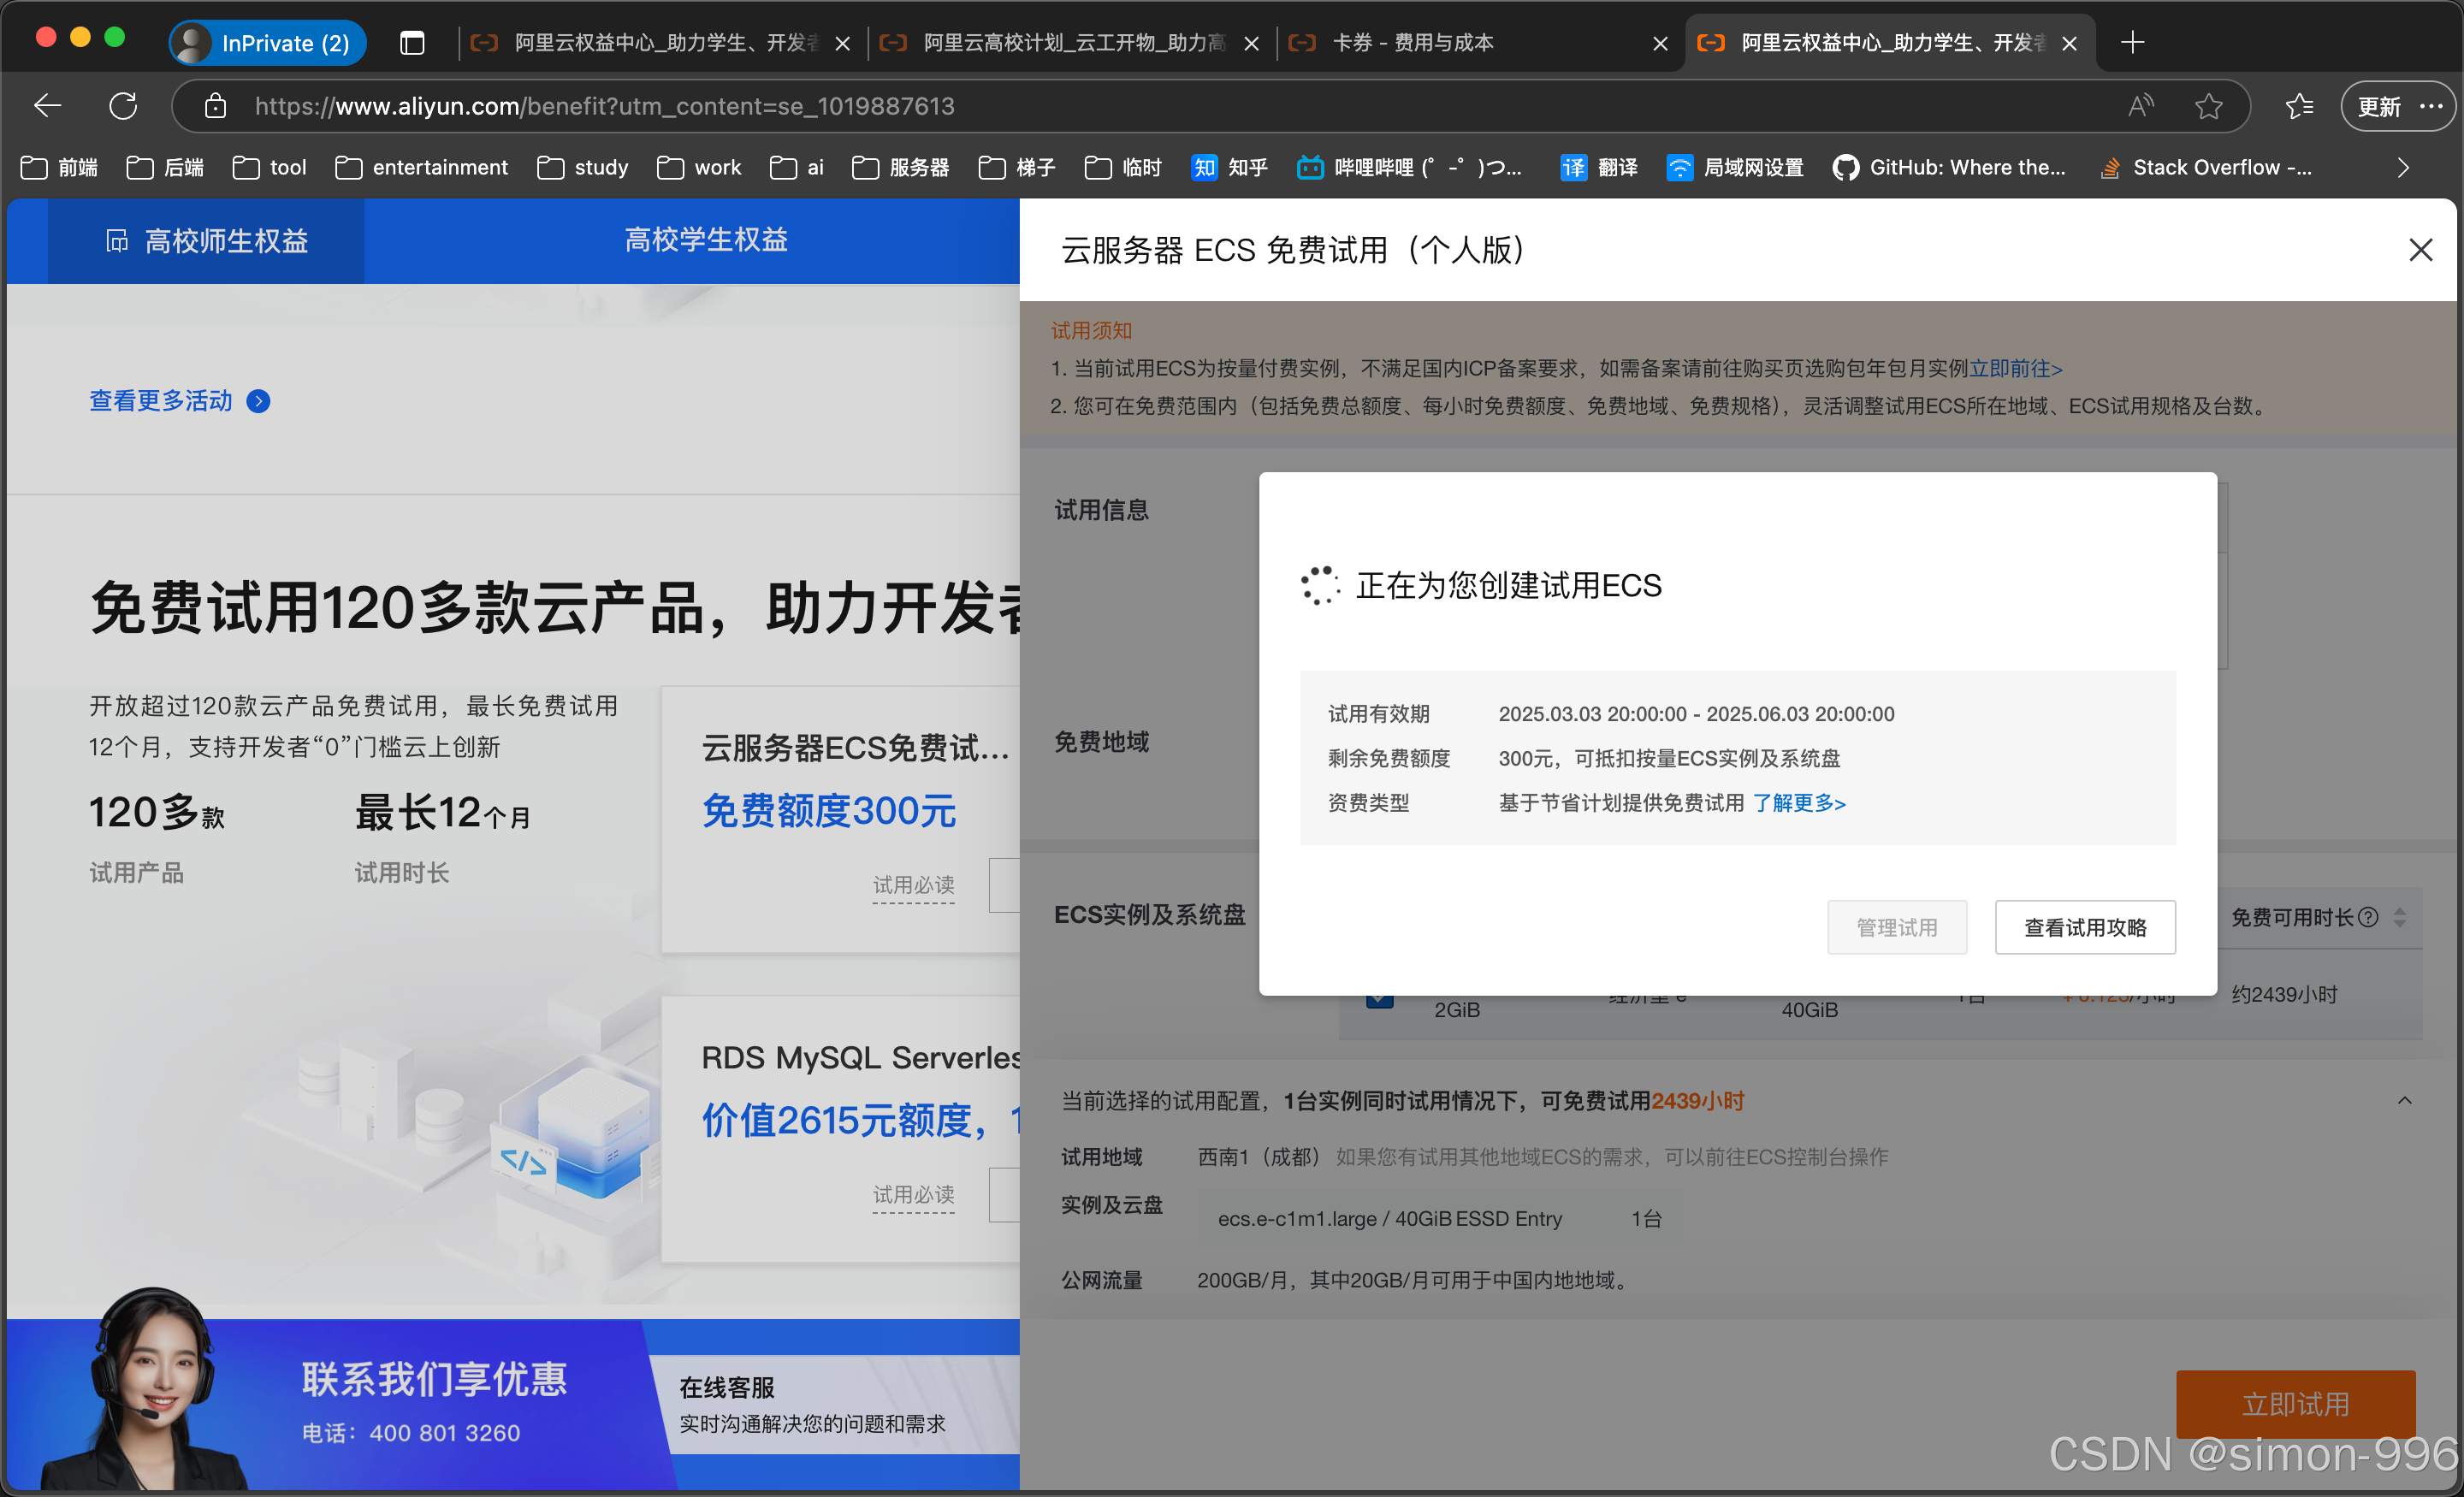The width and height of the screenshot is (2464, 1497).
Task: Click the arrow icon beside 查看更多活动
Action: pyautogui.click(x=258, y=401)
